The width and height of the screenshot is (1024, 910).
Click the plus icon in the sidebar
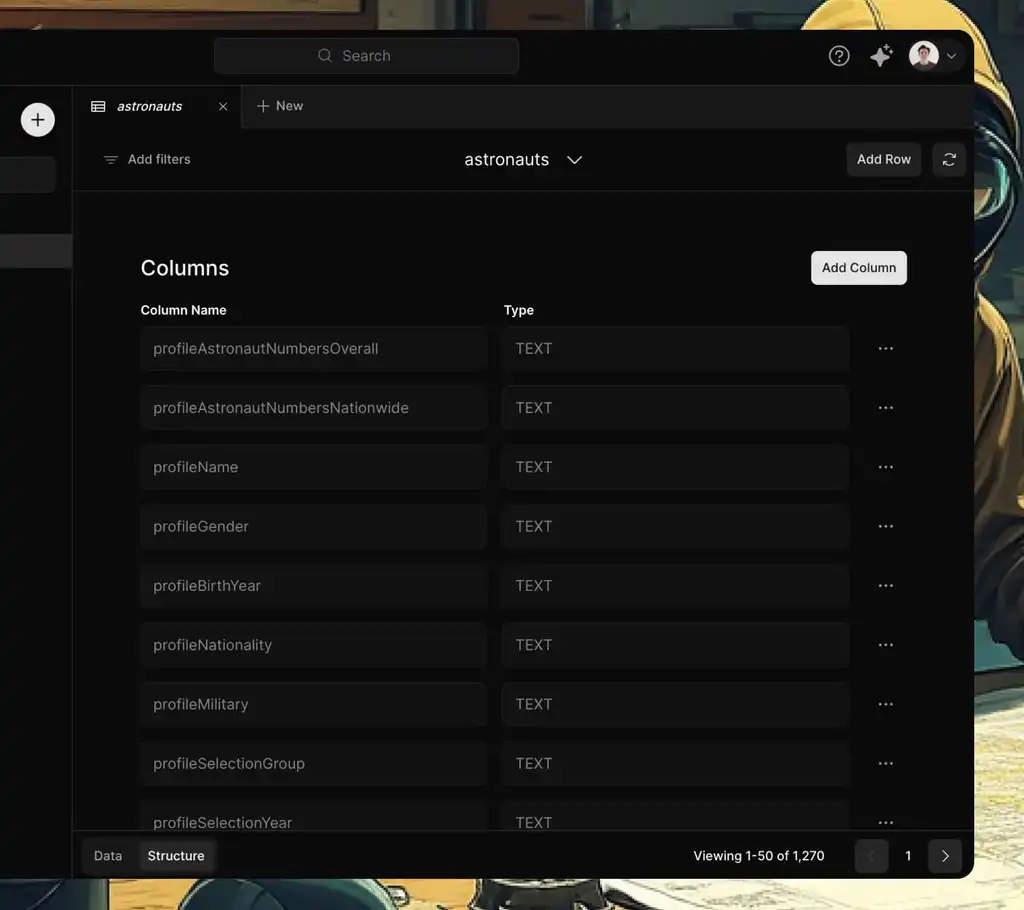coord(38,120)
